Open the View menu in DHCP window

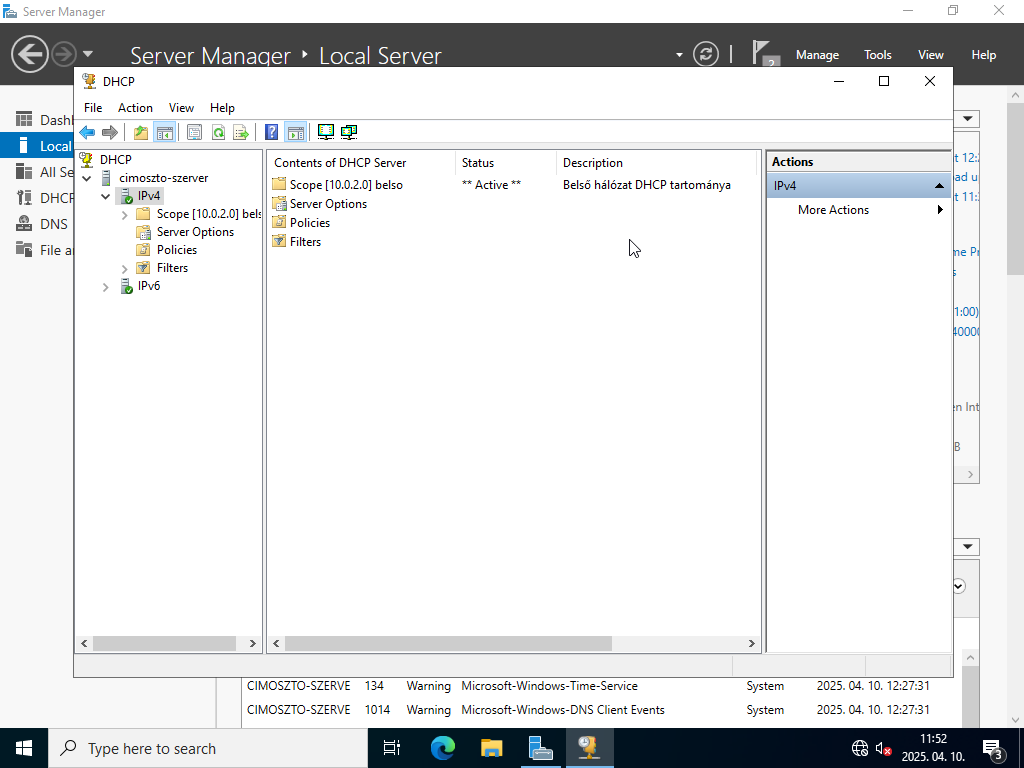(181, 108)
